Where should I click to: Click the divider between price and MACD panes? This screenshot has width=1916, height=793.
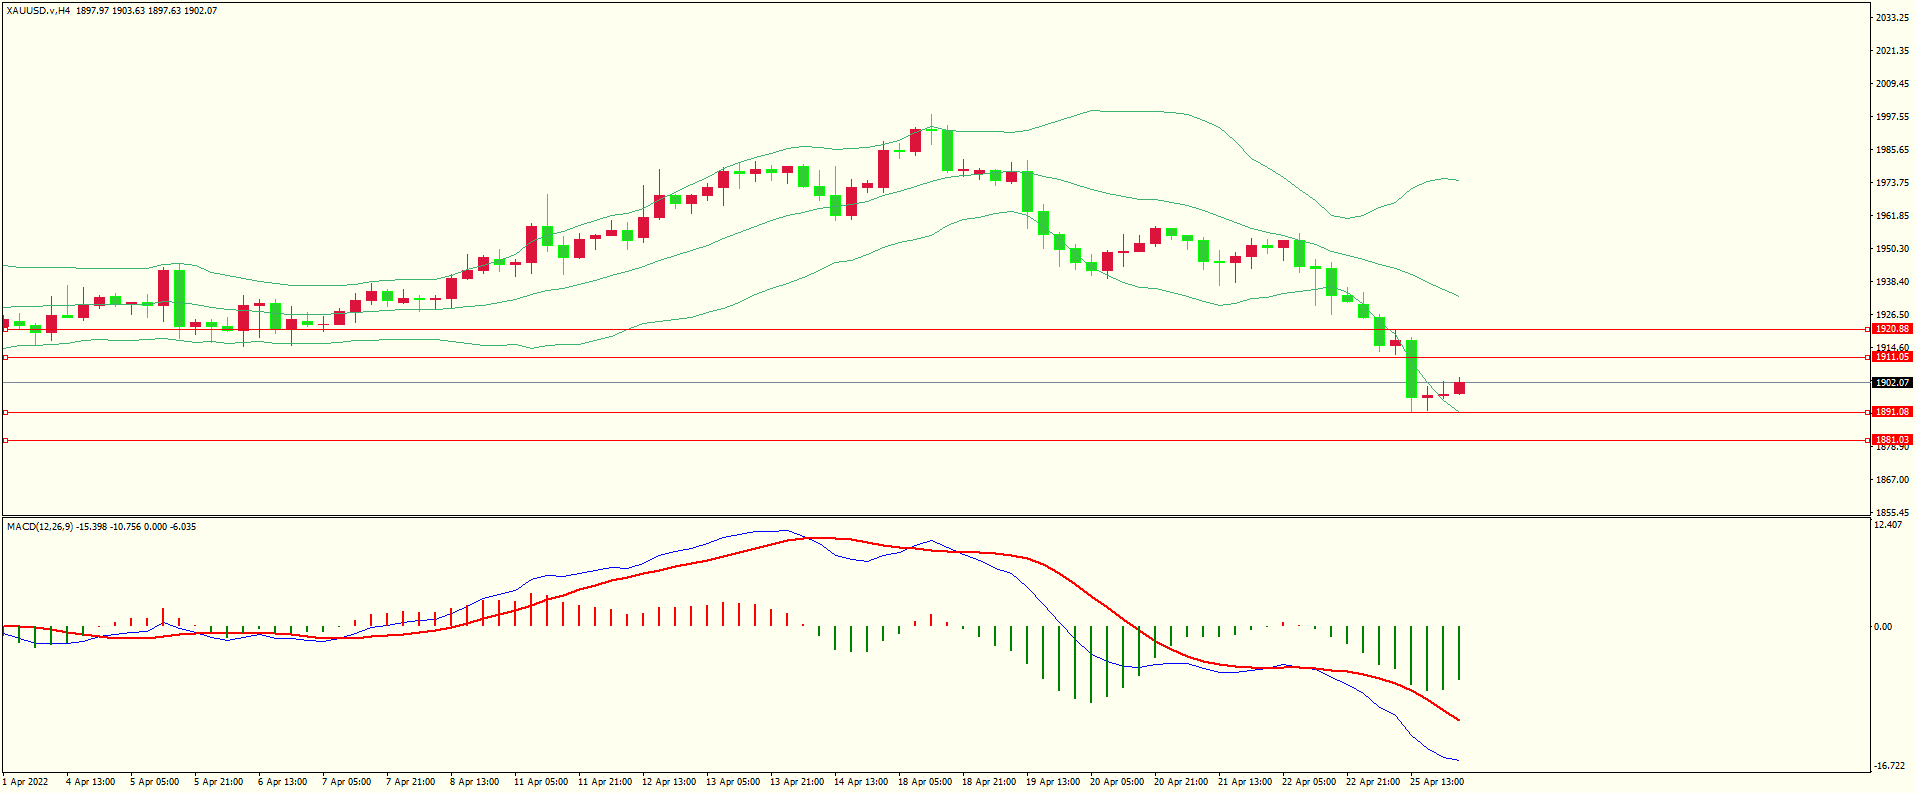pyautogui.click(x=935, y=516)
